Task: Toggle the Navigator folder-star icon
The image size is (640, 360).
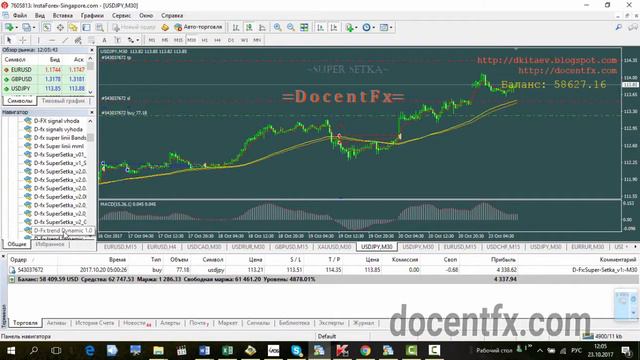Action: tap(73, 27)
